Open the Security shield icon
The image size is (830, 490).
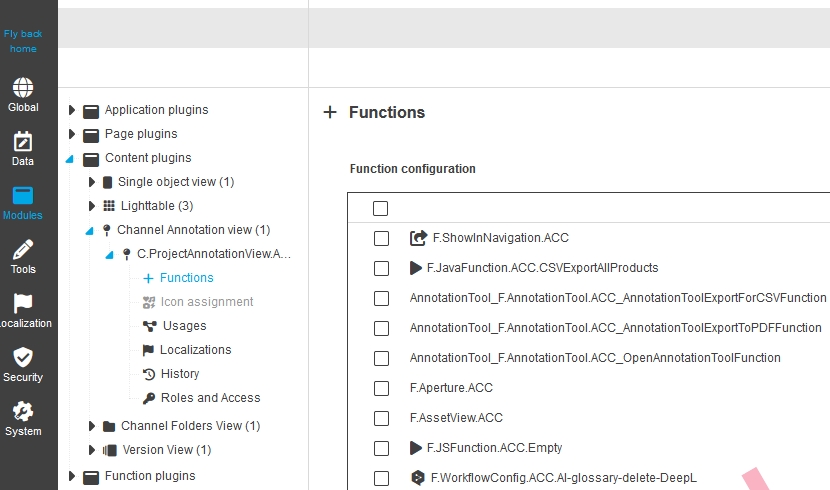pos(23,358)
